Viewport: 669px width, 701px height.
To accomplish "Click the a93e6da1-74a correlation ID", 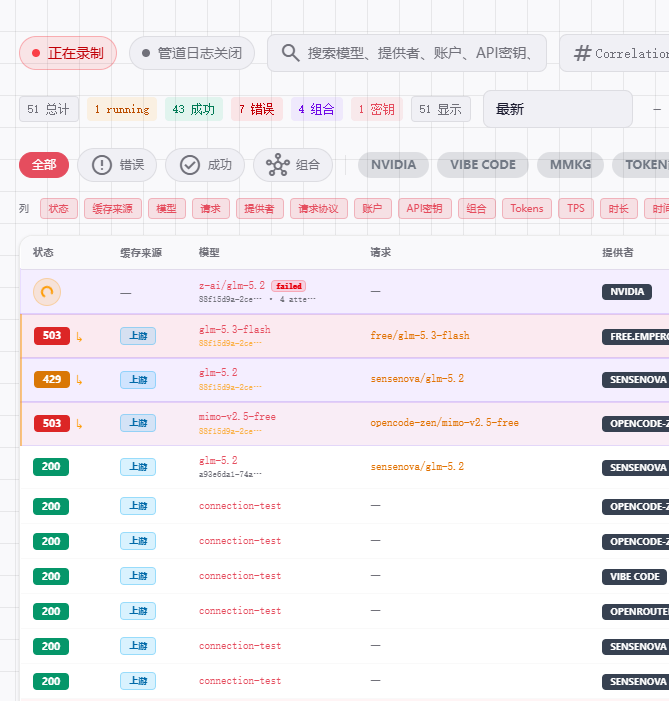I will pos(230,474).
